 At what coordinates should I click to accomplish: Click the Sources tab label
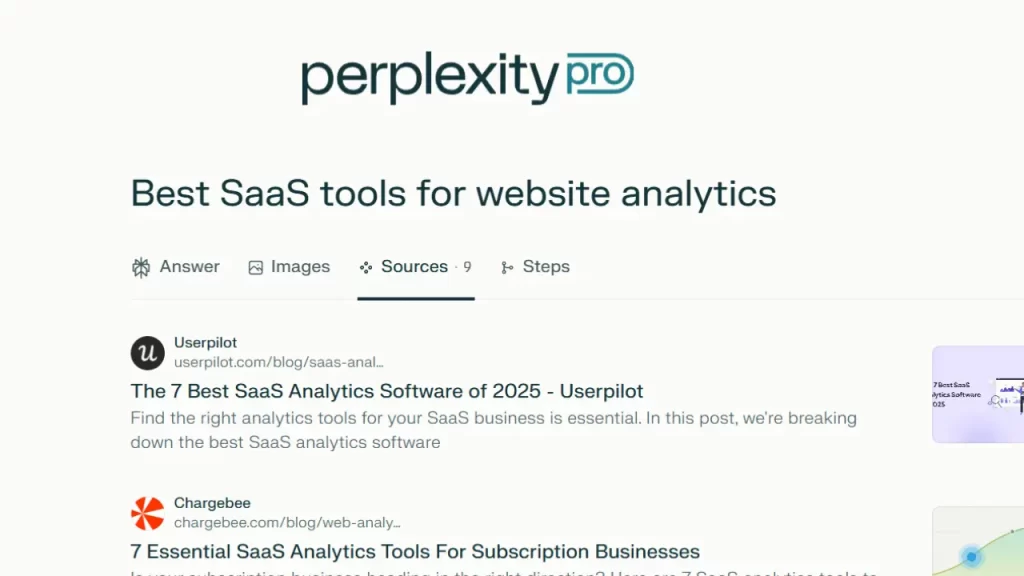click(x=414, y=267)
